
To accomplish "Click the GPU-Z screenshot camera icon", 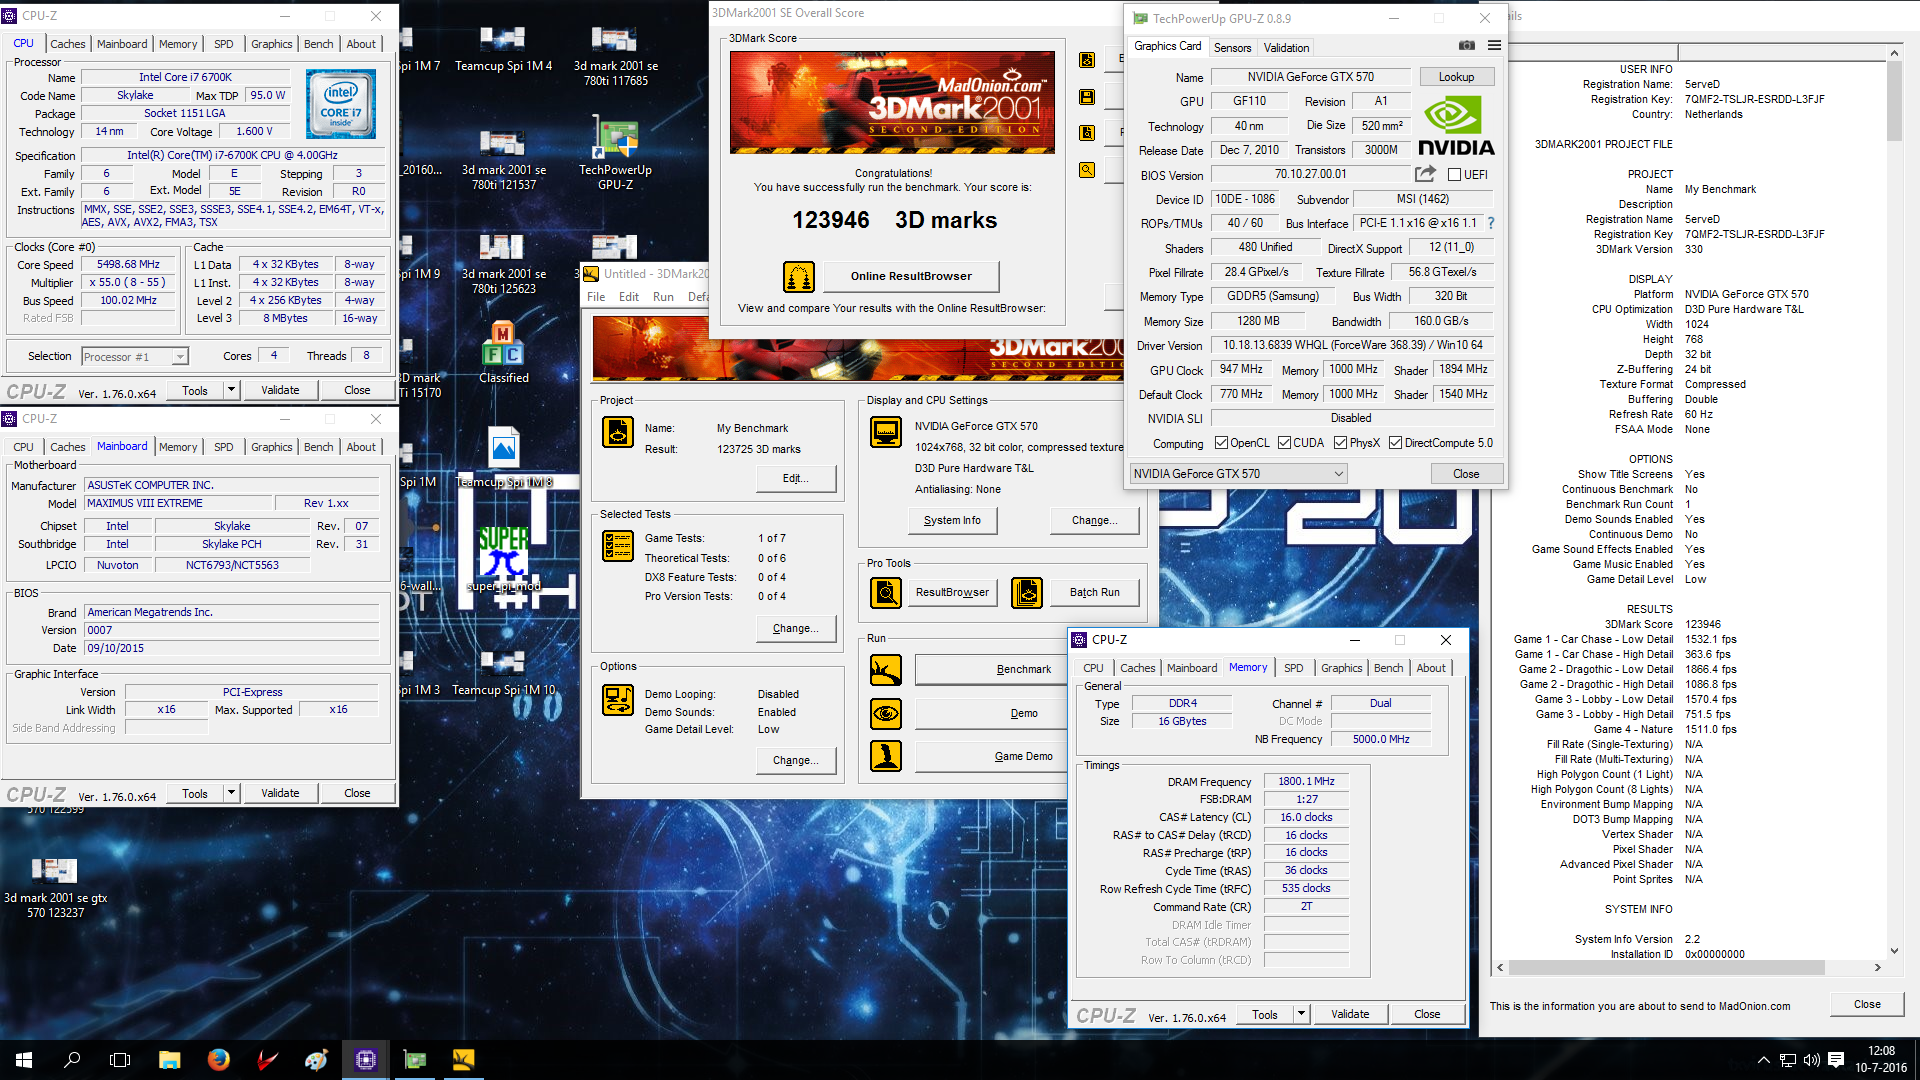I will 1466,46.
